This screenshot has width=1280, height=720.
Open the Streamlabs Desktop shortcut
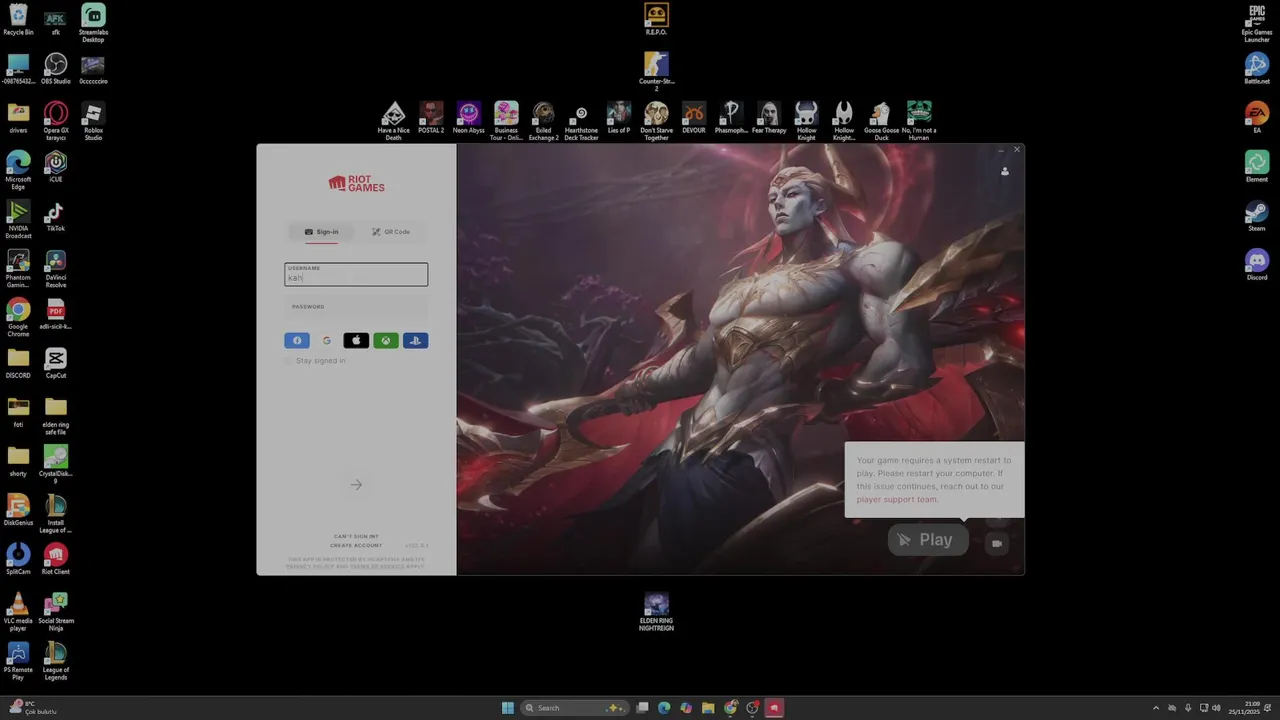tap(93, 23)
